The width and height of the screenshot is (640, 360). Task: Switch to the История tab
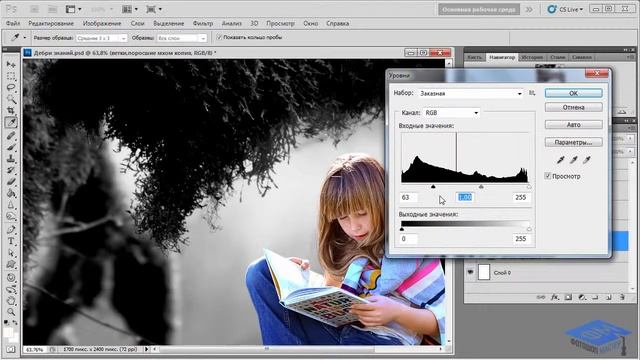[532, 57]
